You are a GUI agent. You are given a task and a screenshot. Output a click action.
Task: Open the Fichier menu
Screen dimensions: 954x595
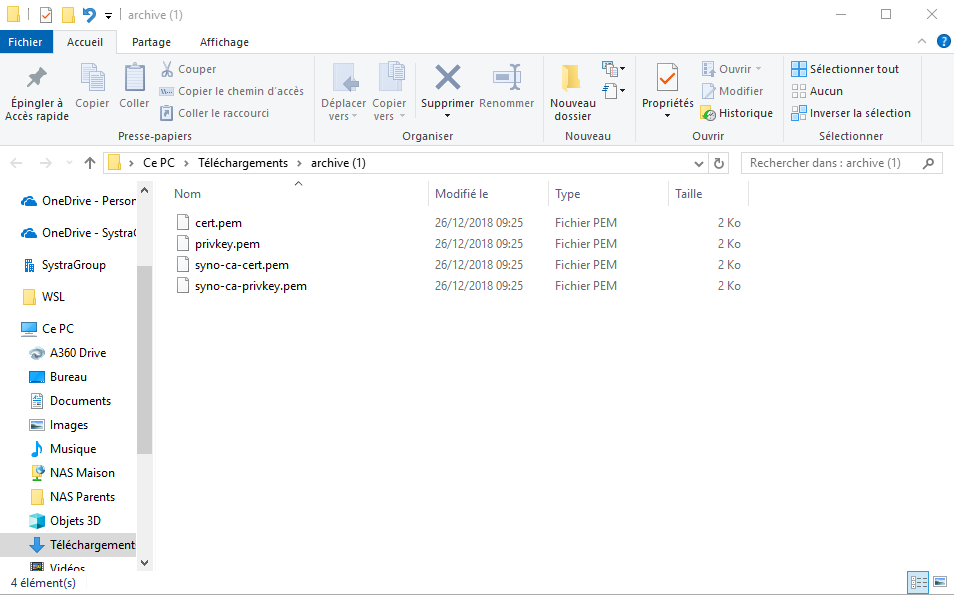click(26, 42)
